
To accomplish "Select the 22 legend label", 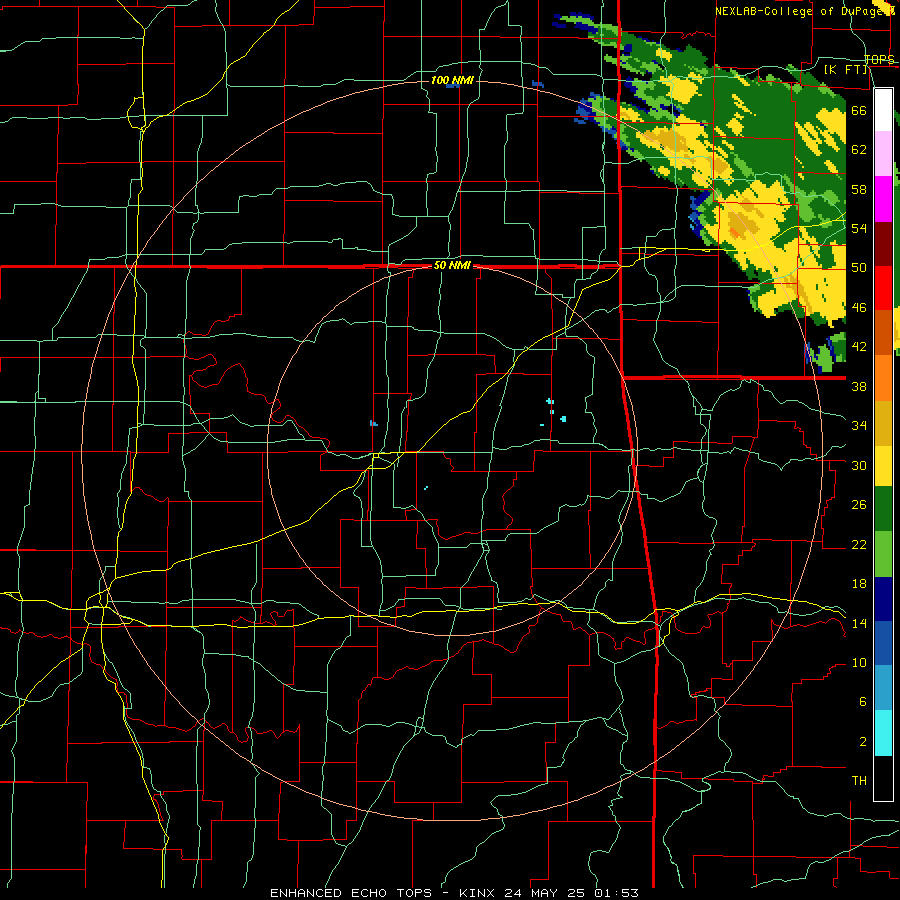I will [859, 544].
